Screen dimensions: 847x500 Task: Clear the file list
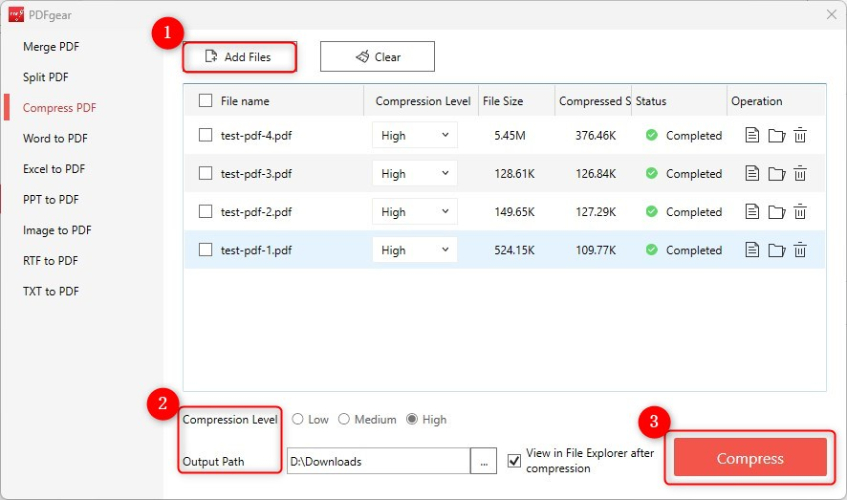[x=377, y=57]
